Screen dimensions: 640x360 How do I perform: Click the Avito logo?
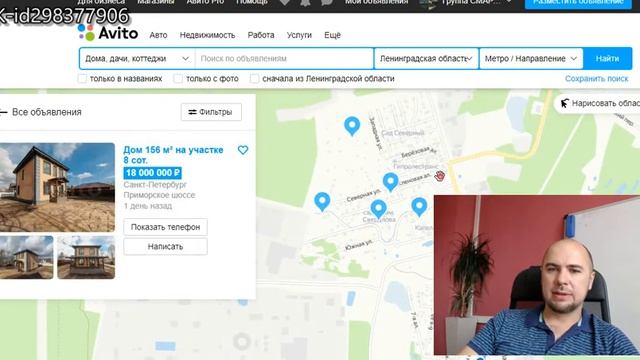click(x=108, y=33)
